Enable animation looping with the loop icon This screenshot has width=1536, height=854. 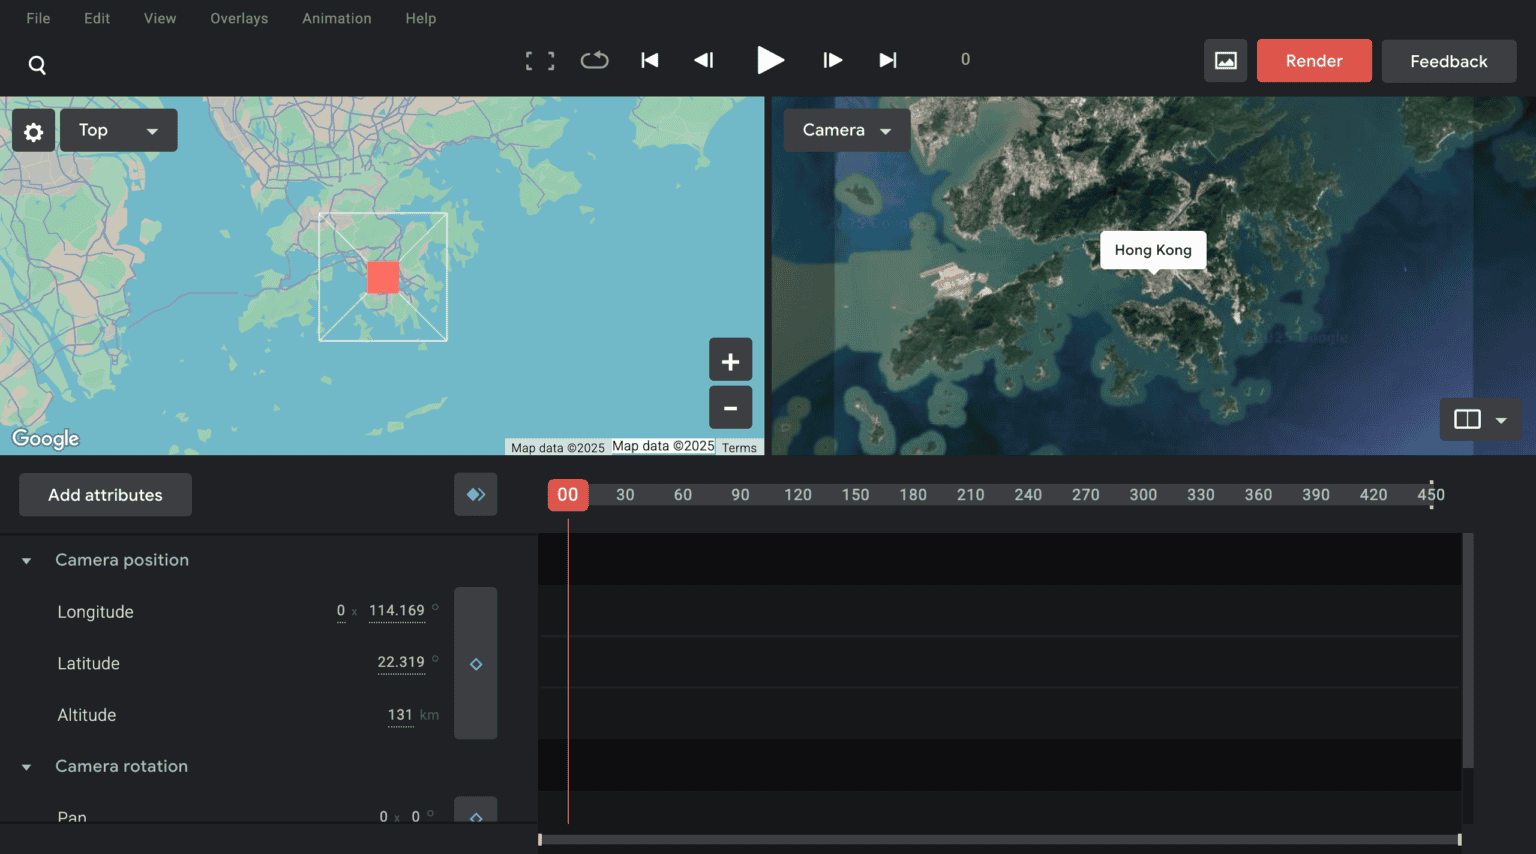tap(594, 60)
